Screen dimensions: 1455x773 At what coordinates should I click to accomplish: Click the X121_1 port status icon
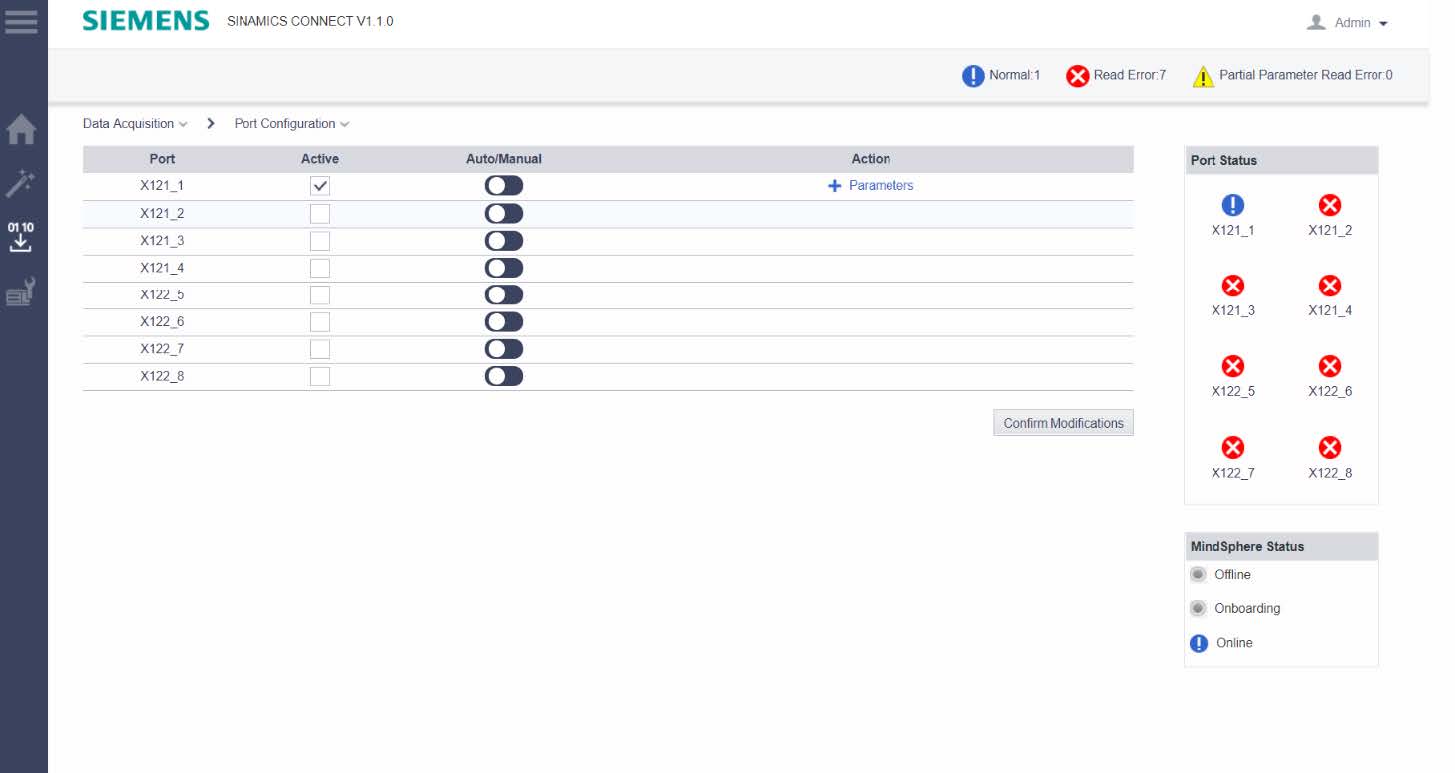coord(1233,205)
